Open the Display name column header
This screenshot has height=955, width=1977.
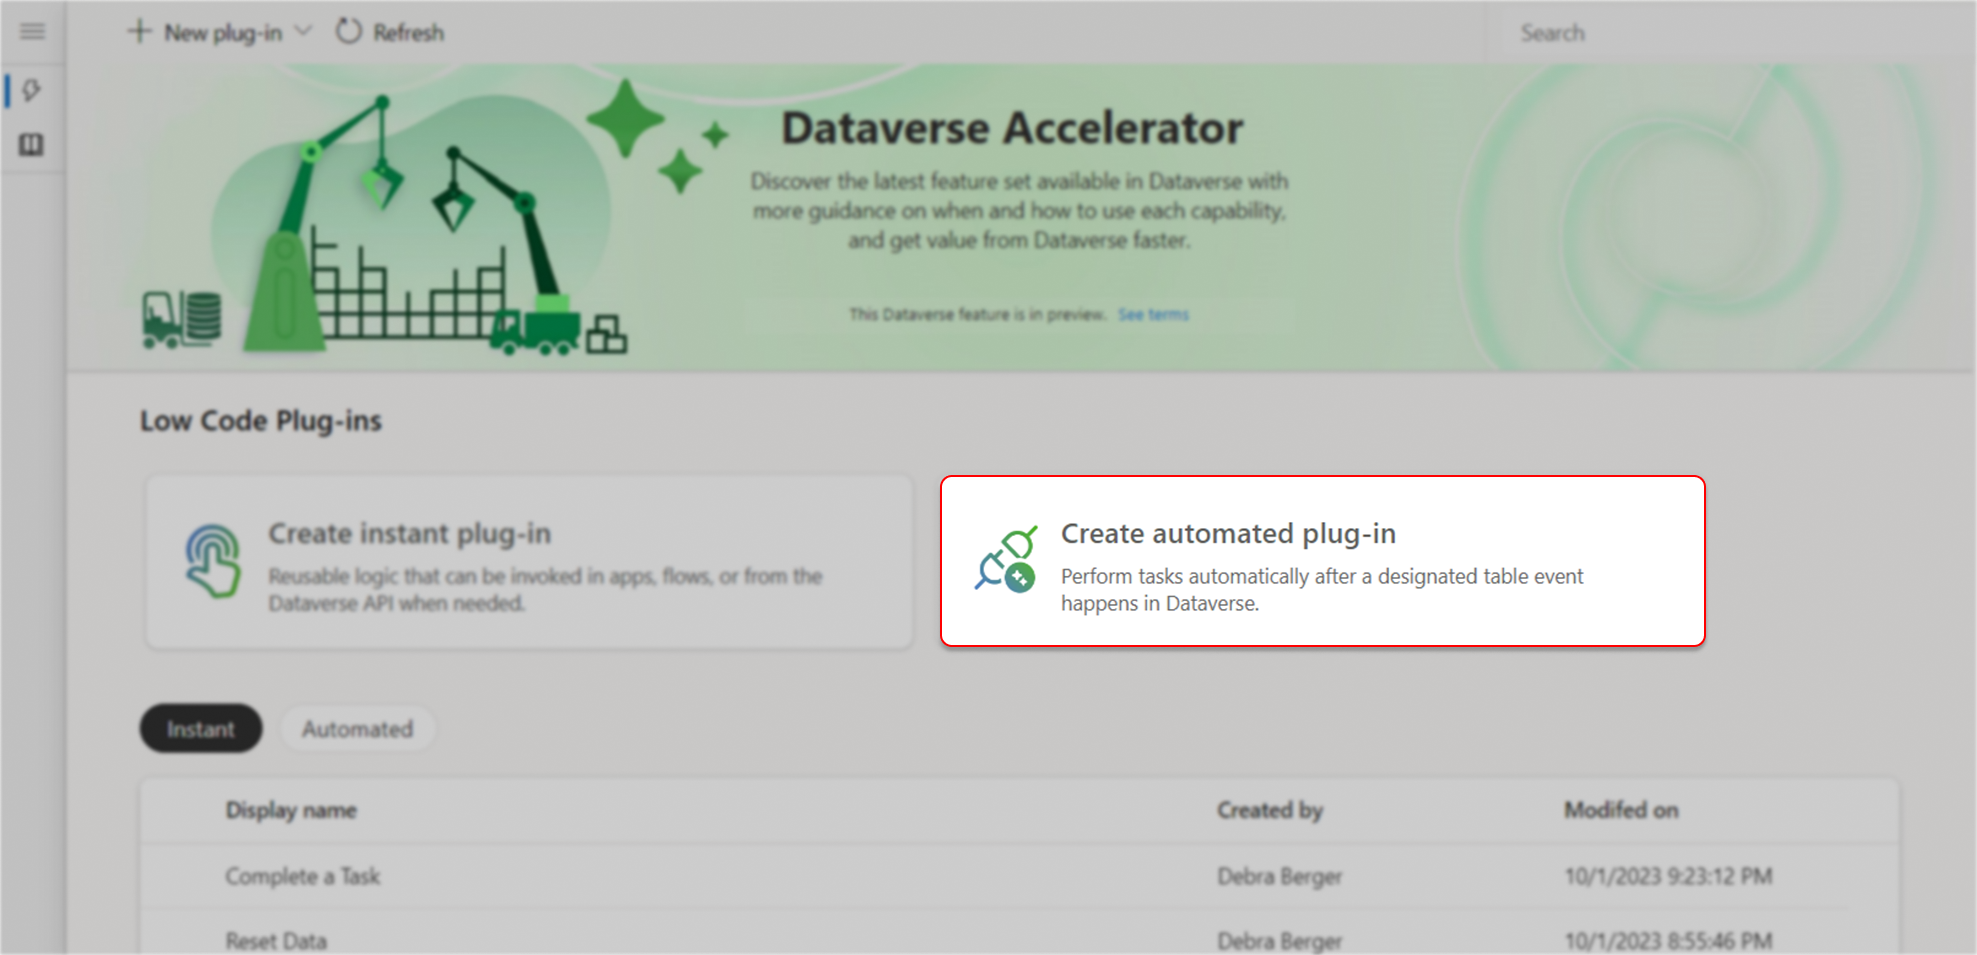[291, 810]
